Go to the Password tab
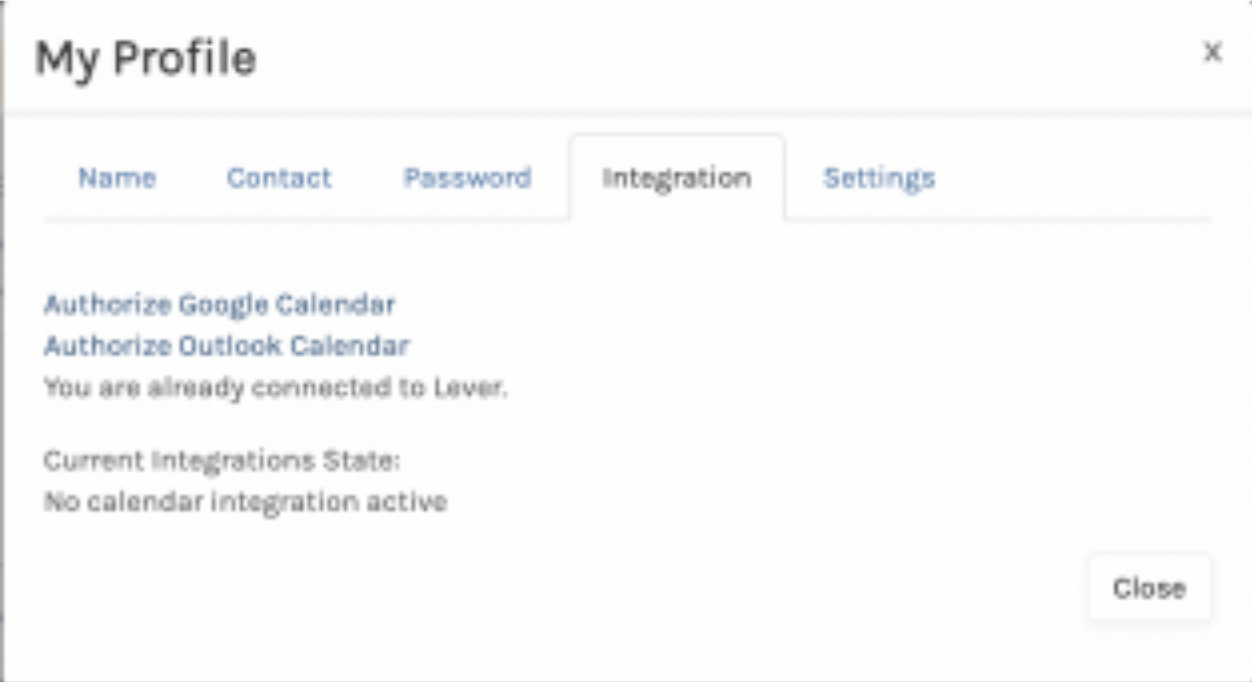Screen dimensions: 1252x682 click(467, 178)
